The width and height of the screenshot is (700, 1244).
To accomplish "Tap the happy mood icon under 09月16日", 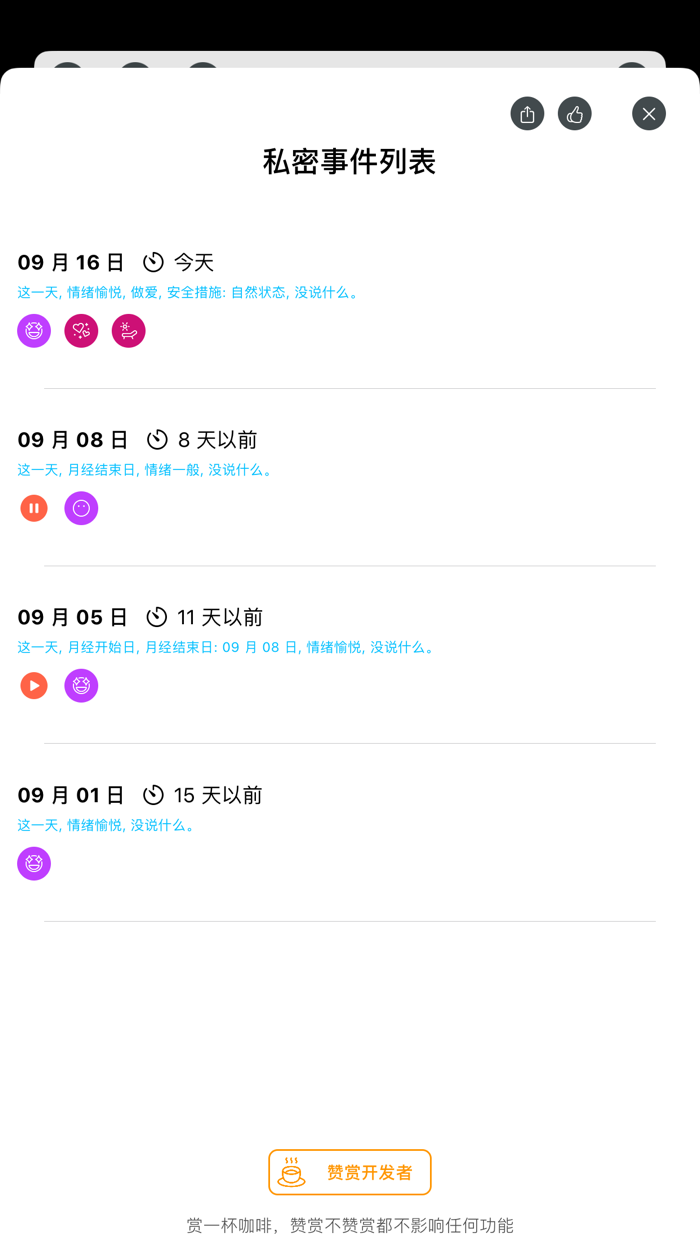I will tap(34, 331).
